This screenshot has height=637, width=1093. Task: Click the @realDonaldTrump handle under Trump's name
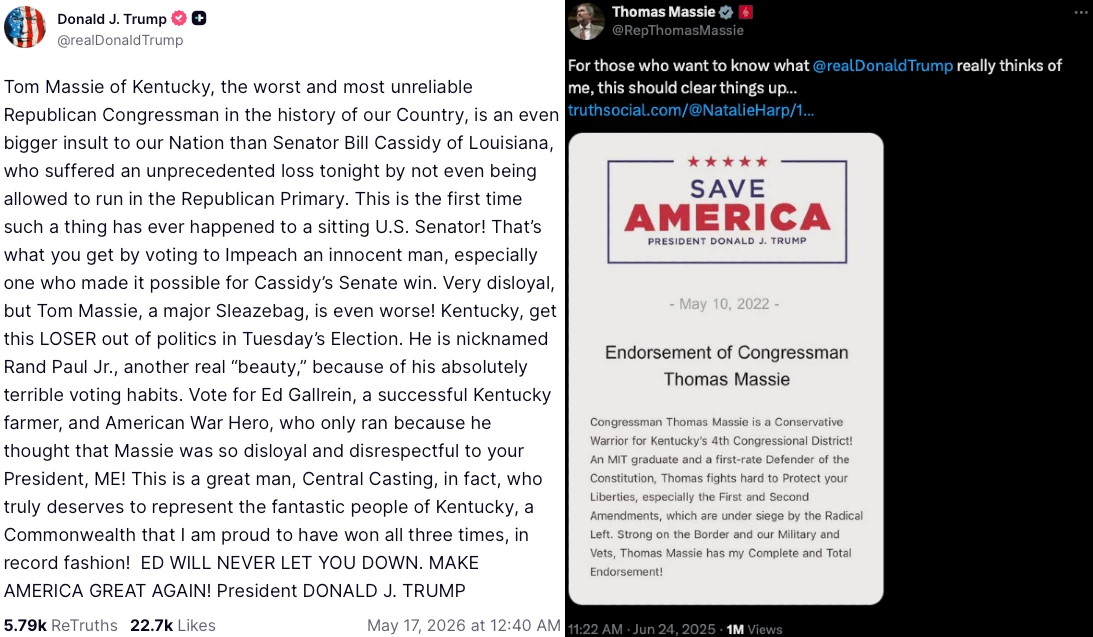120,40
